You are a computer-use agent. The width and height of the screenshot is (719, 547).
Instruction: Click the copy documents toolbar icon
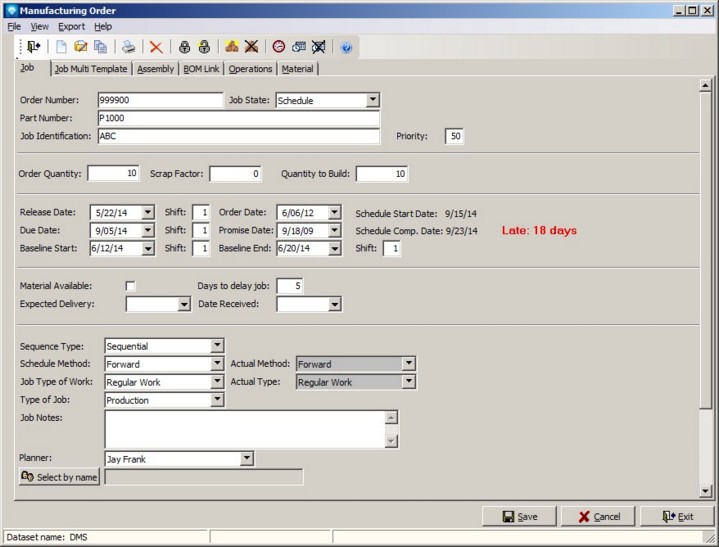pyautogui.click(x=100, y=47)
